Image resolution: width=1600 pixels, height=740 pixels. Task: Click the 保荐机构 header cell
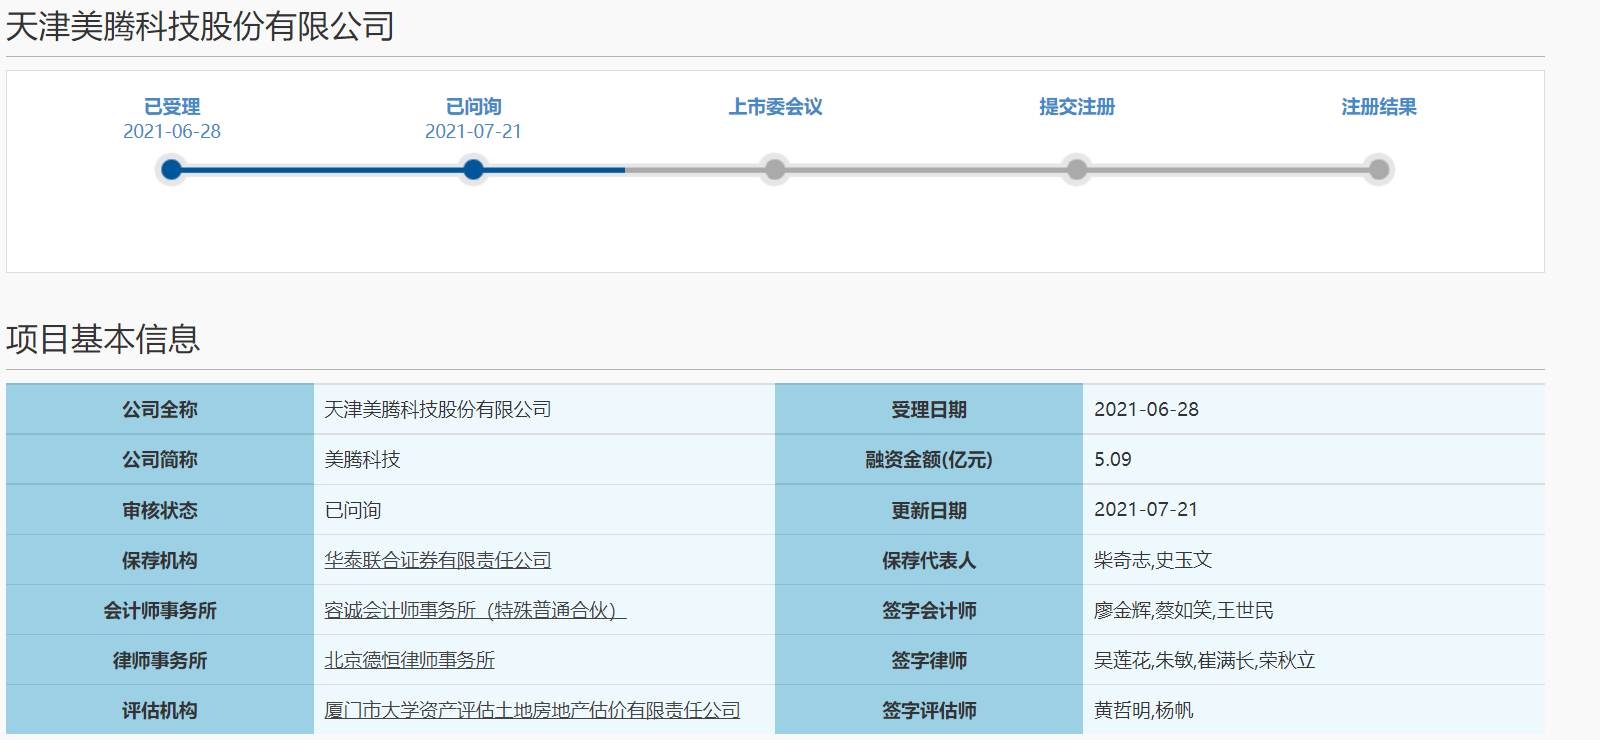(x=160, y=560)
